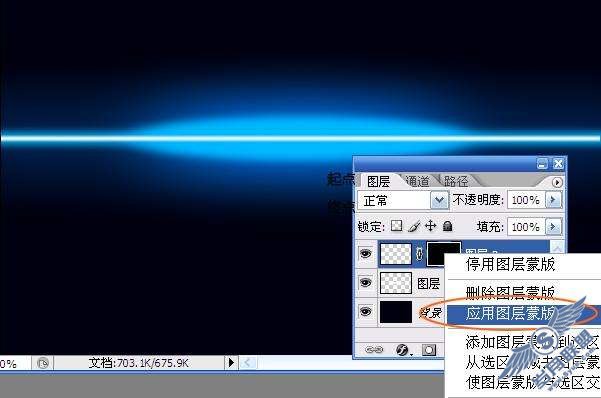Select the middle layer named 图层

pyautogui.click(x=428, y=284)
